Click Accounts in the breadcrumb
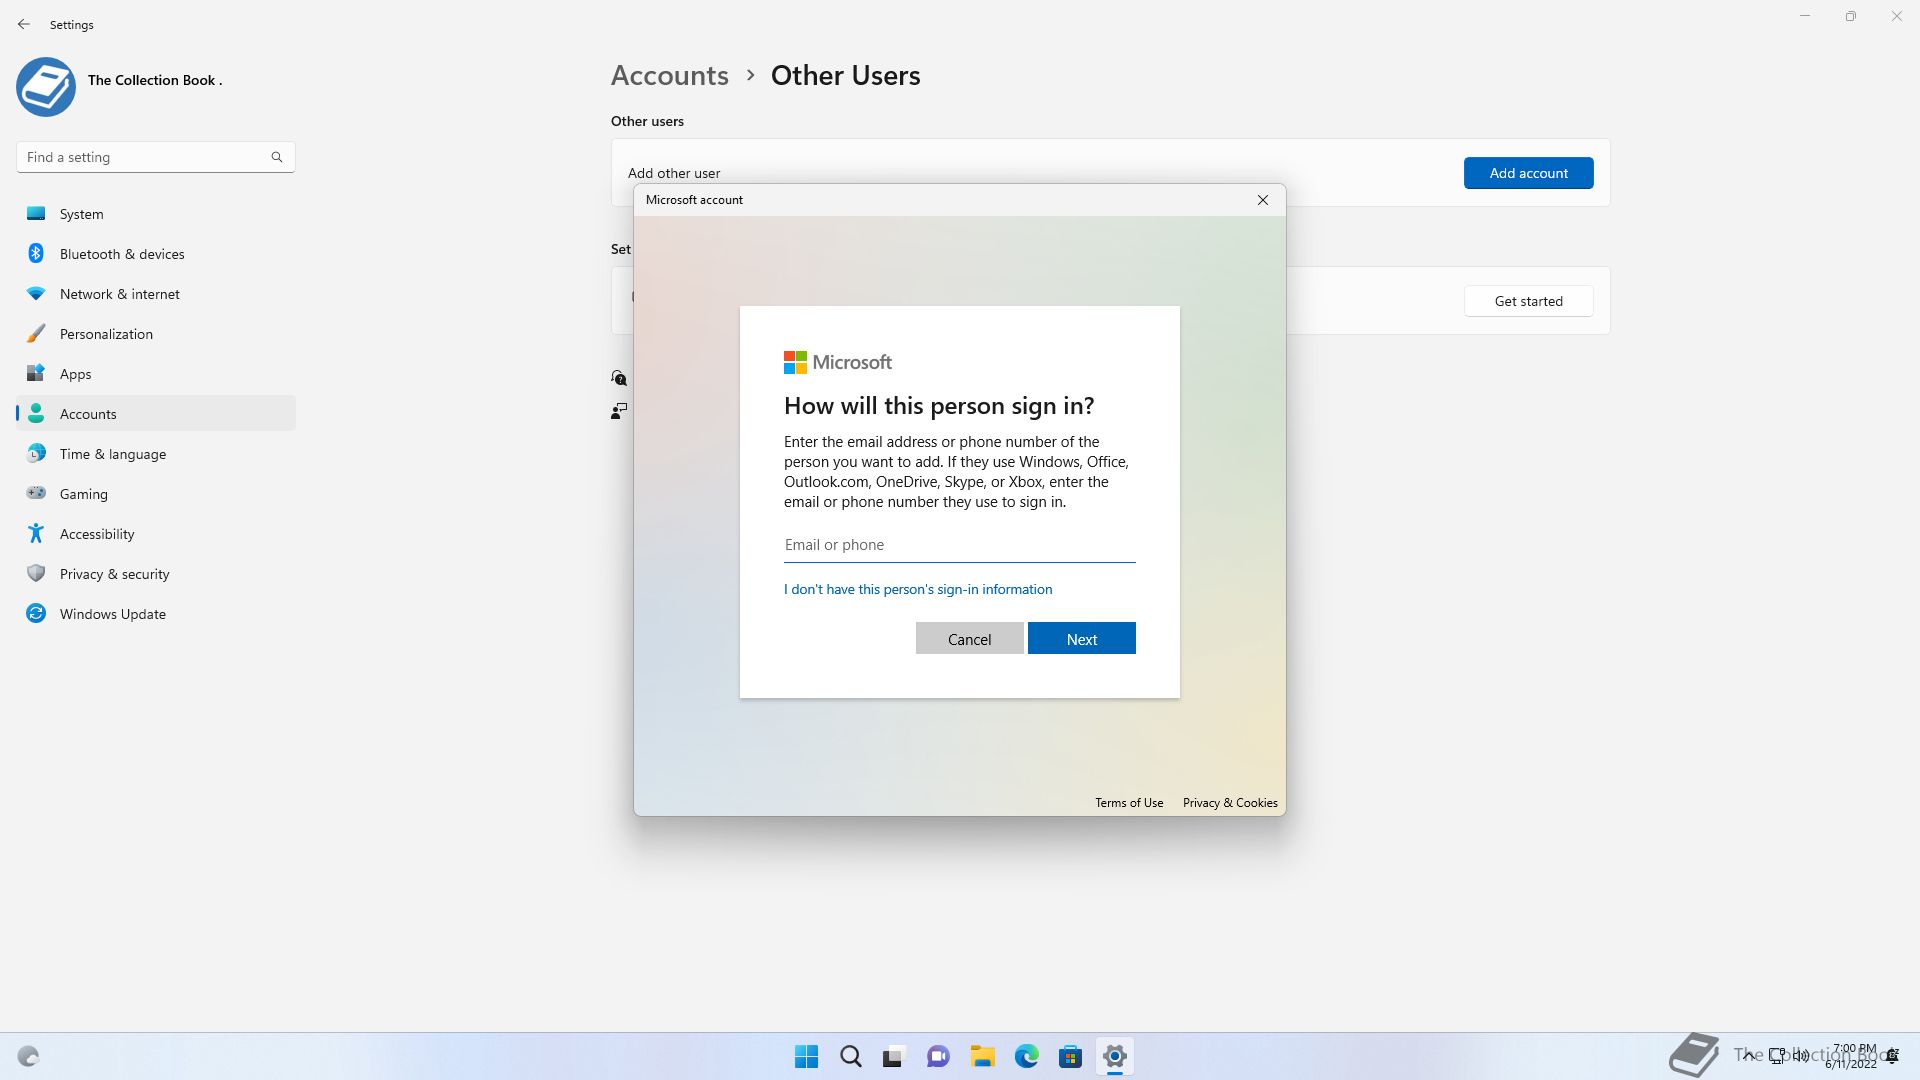The width and height of the screenshot is (1920, 1080). (670, 75)
